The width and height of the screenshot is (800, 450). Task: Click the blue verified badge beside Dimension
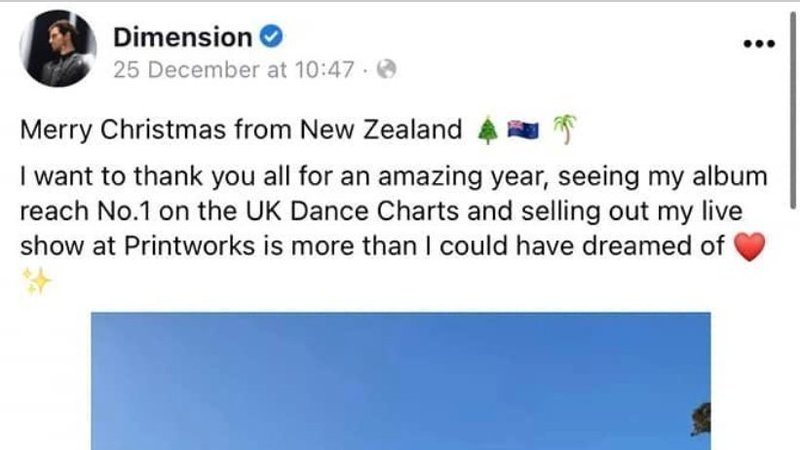click(x=272, y=38)
